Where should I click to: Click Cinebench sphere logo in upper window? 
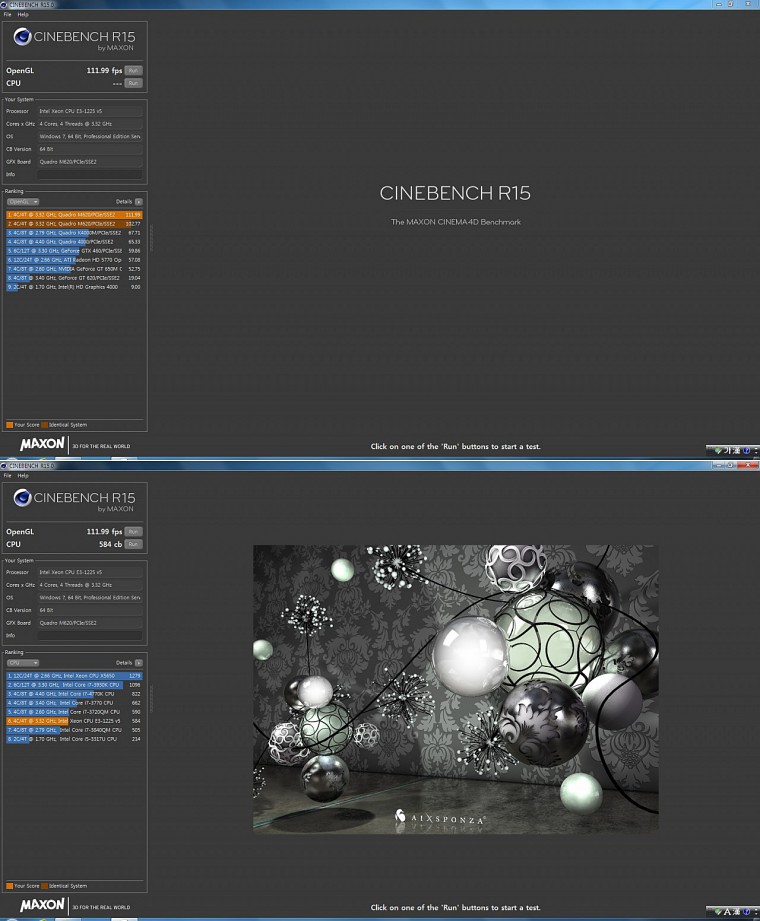click(x=22, y=37)
